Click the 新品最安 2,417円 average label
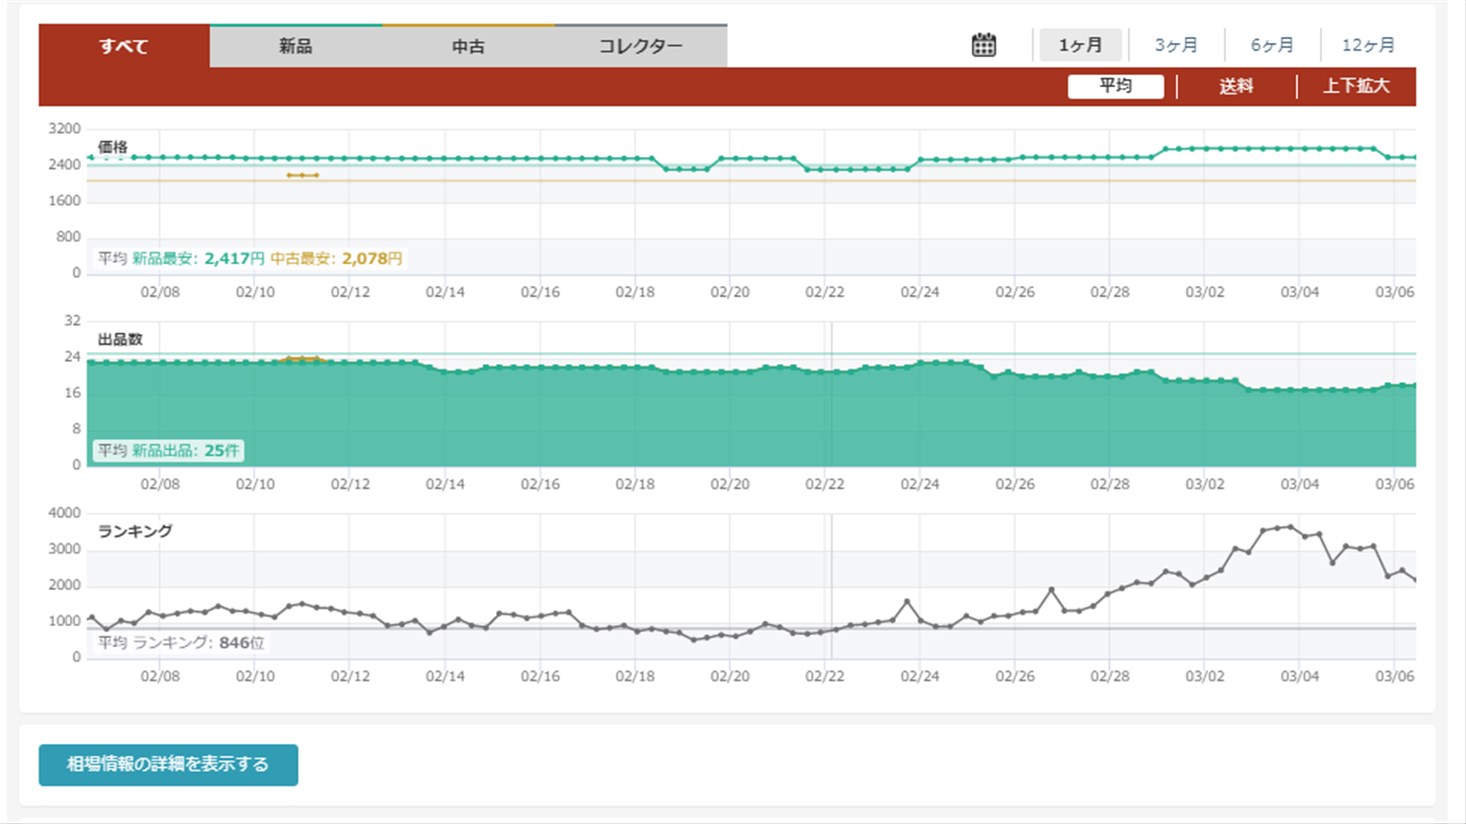This screenshot has width=1466, height=824. click(198, 259)
